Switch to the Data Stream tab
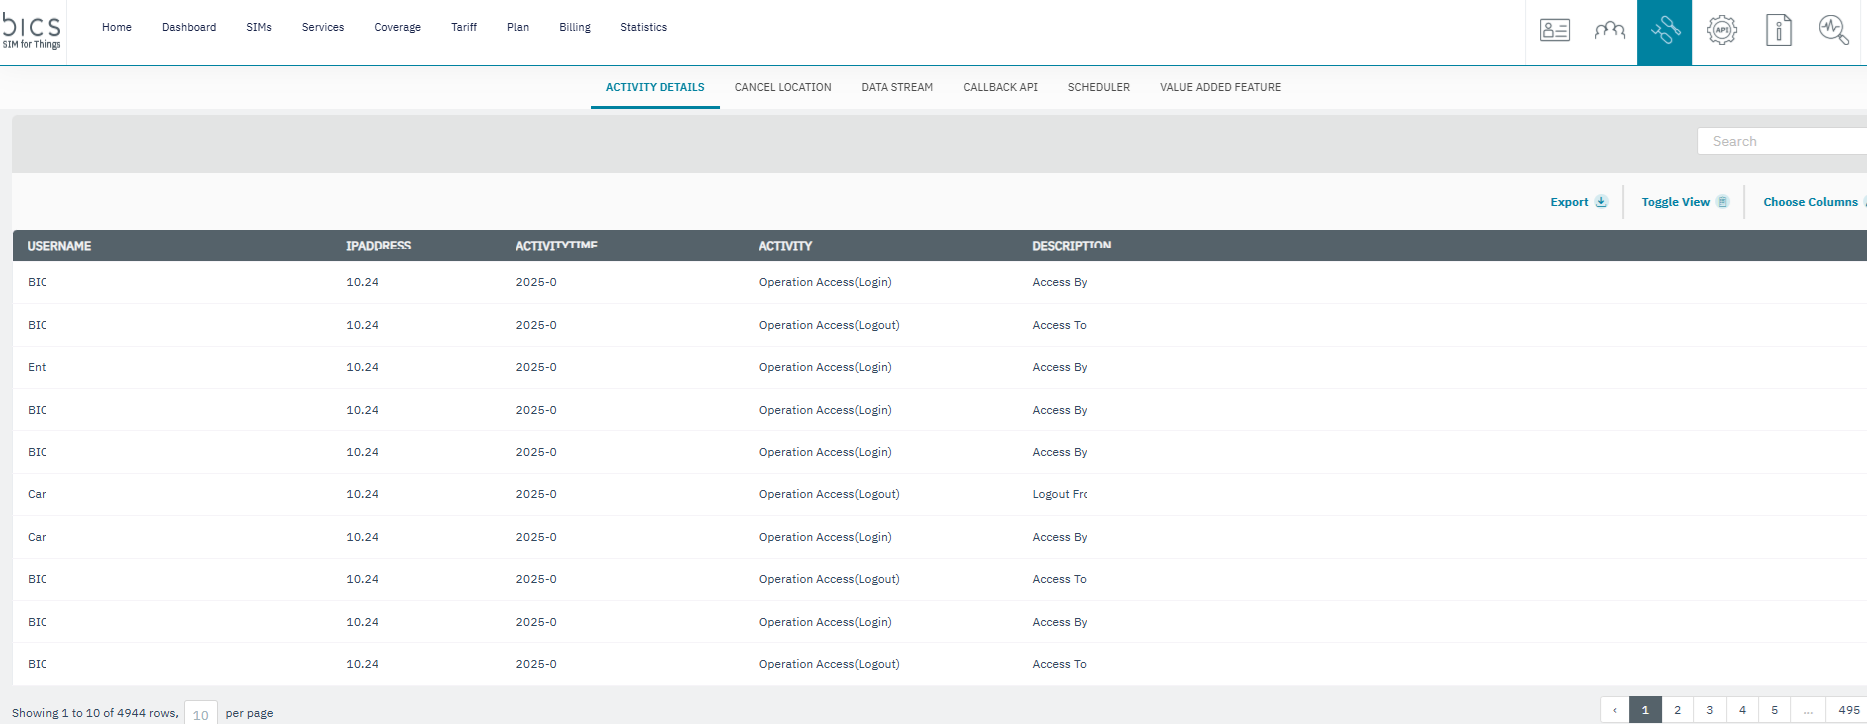1867x724 pixels. pos(897,88)
